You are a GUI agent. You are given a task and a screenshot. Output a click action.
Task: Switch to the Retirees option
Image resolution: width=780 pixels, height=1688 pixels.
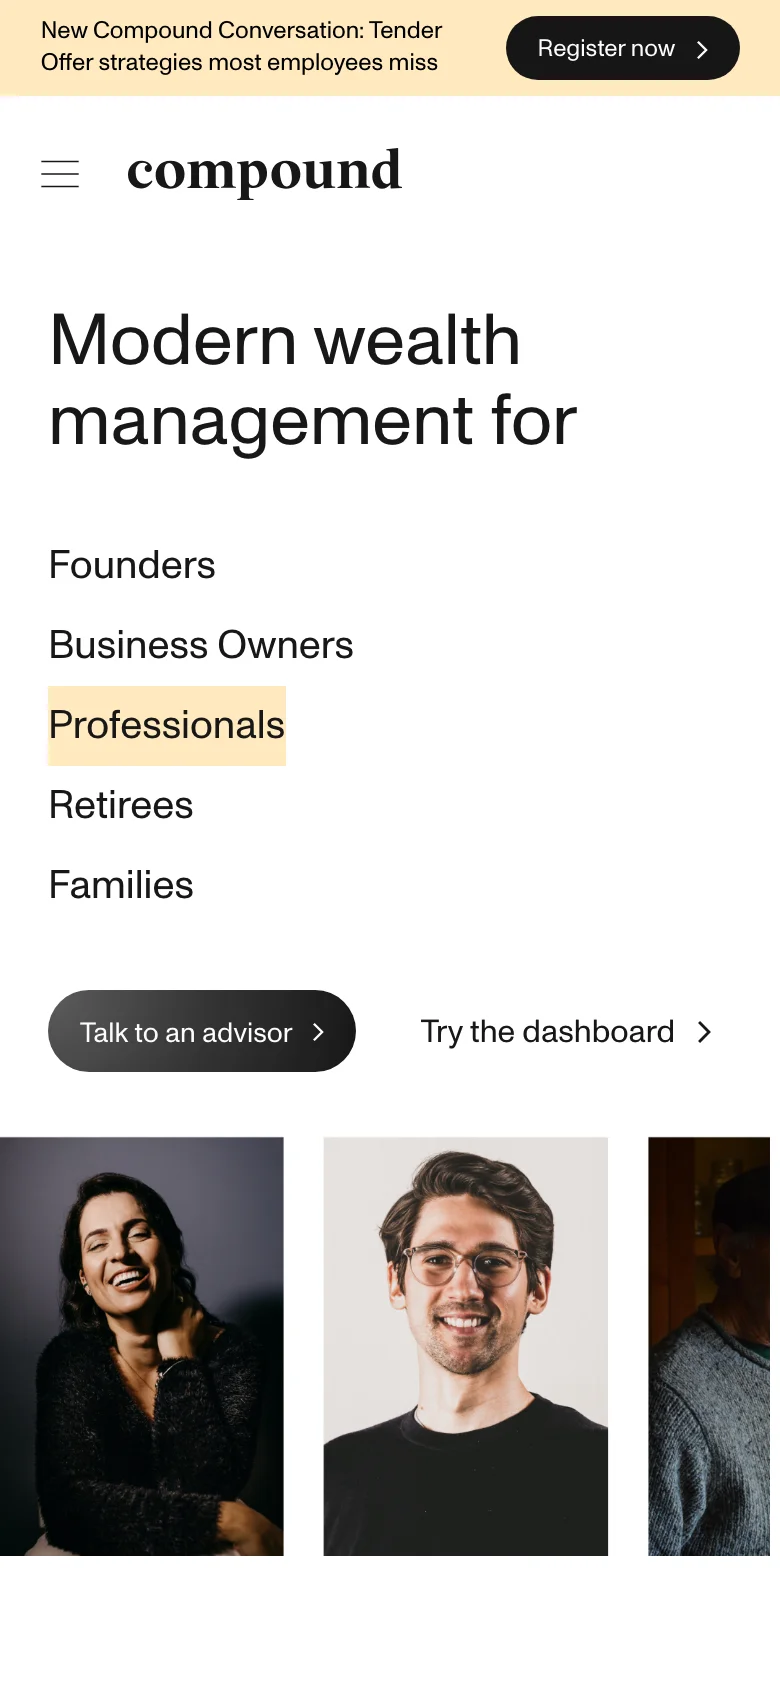(x=121, y=805)
